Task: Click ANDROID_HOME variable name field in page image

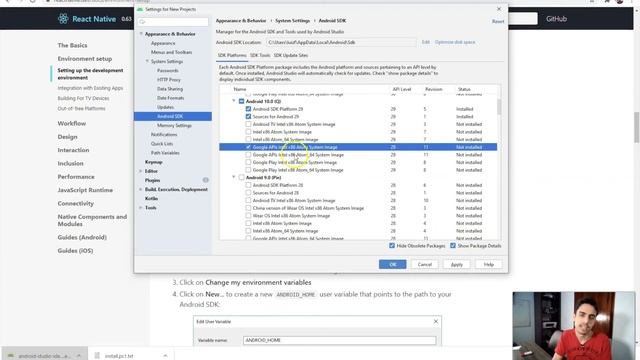Action: (x=339, y=340)
